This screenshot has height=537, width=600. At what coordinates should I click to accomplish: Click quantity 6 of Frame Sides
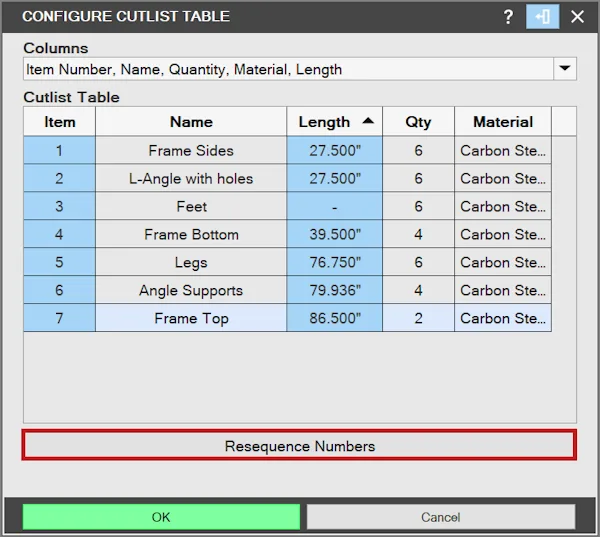tap(418, 150)
